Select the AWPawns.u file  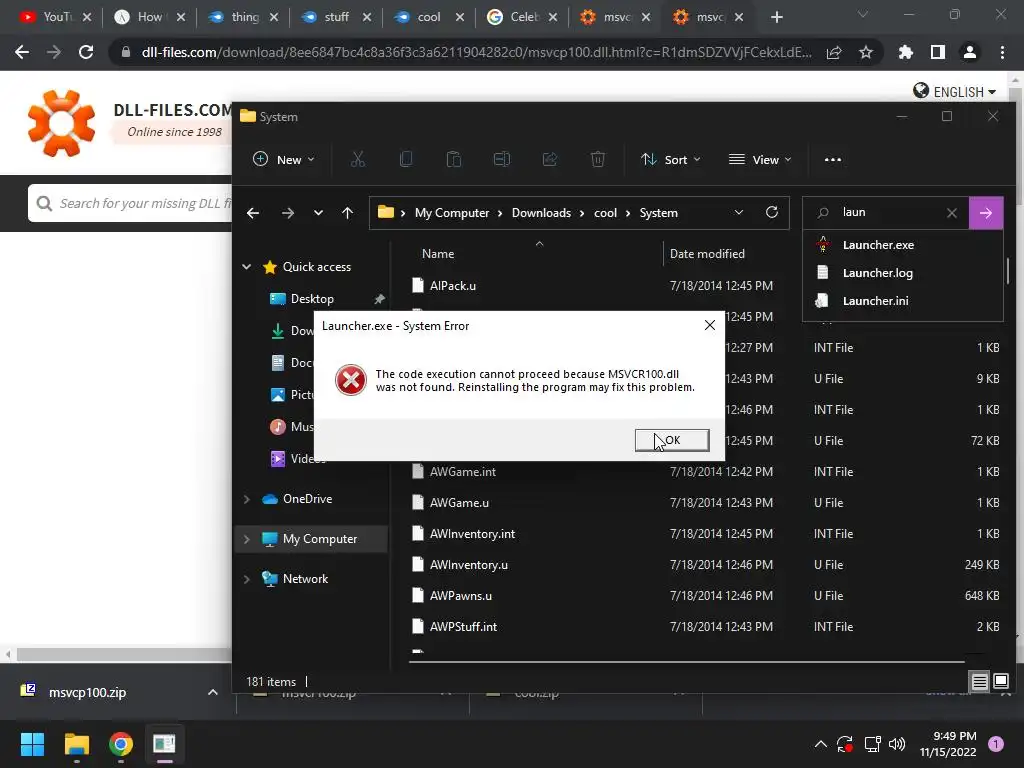click(x=460, y=596)
